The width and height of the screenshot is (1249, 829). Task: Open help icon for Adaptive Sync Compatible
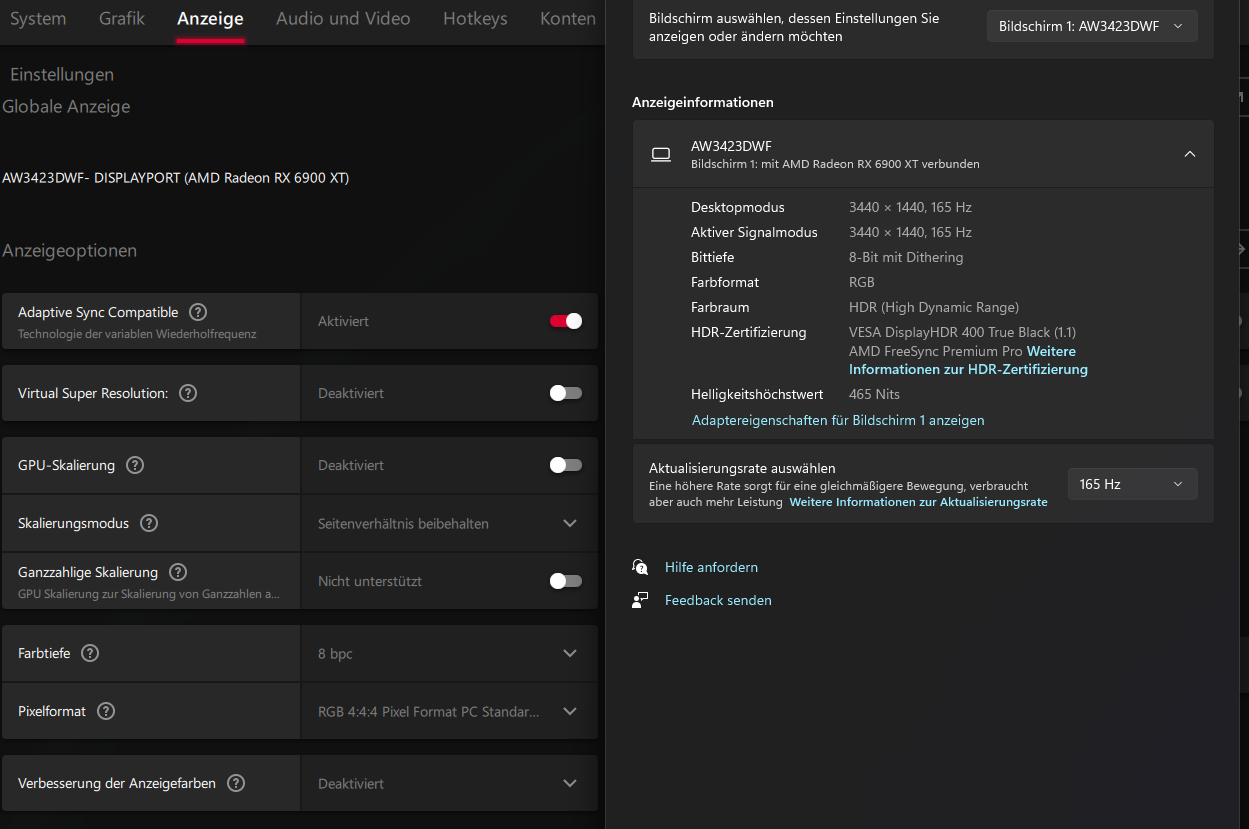tap(198, 312)
